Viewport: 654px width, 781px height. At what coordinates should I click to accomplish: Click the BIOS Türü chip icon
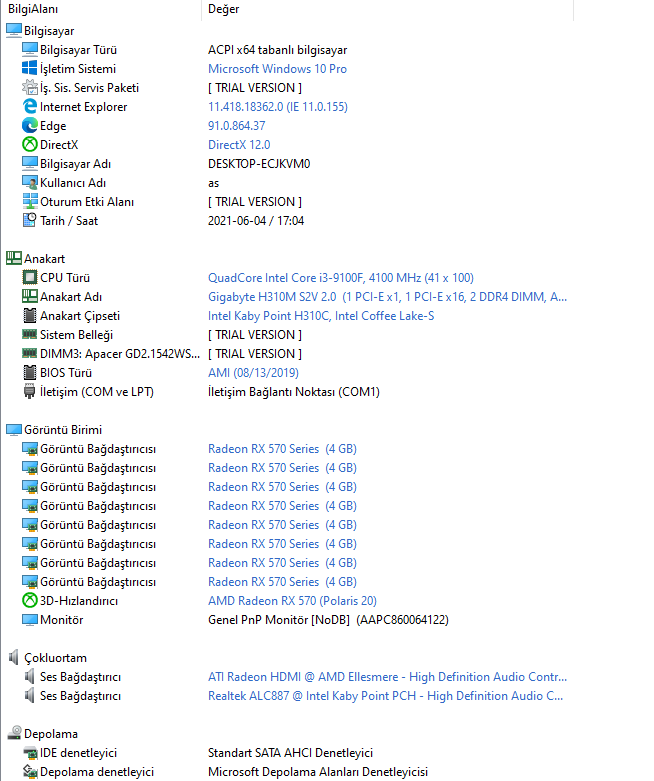pos(30,372)
